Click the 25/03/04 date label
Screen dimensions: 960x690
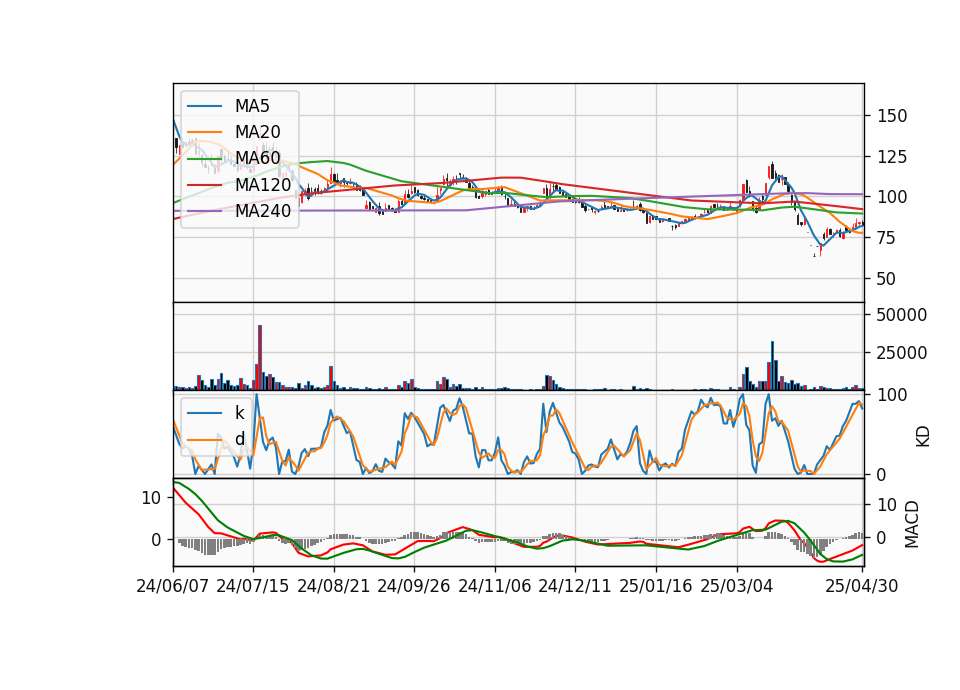pos(737,586)
